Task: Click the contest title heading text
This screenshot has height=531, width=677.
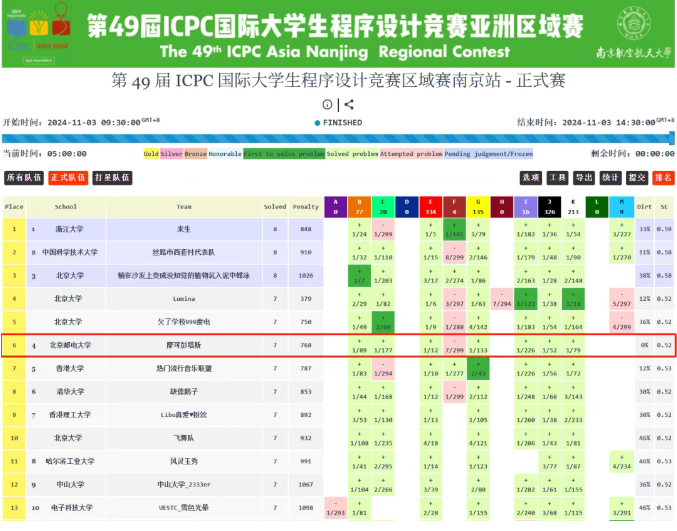Action: pyautogui.click(x=338, y=80)
